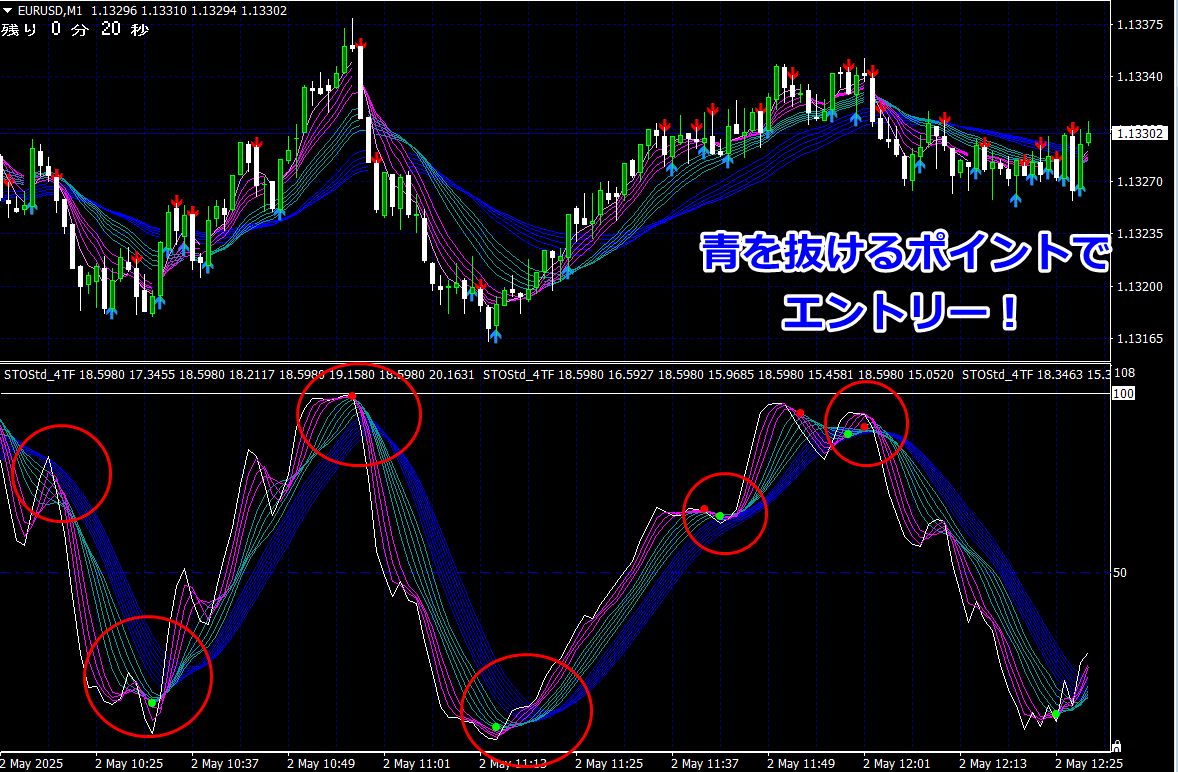Click the 2 May 10:25 time label

point(128,763)
